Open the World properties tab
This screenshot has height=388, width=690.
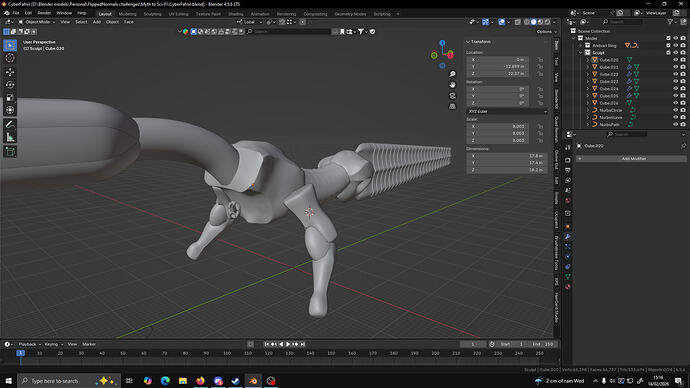pos(568,200)
